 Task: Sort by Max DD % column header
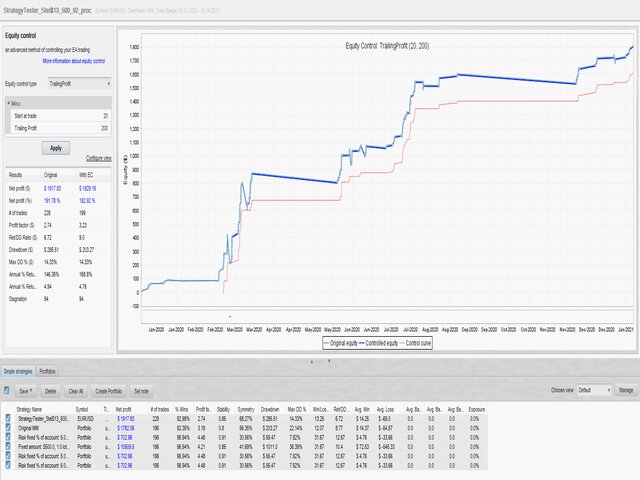click(x=297, y=409)
